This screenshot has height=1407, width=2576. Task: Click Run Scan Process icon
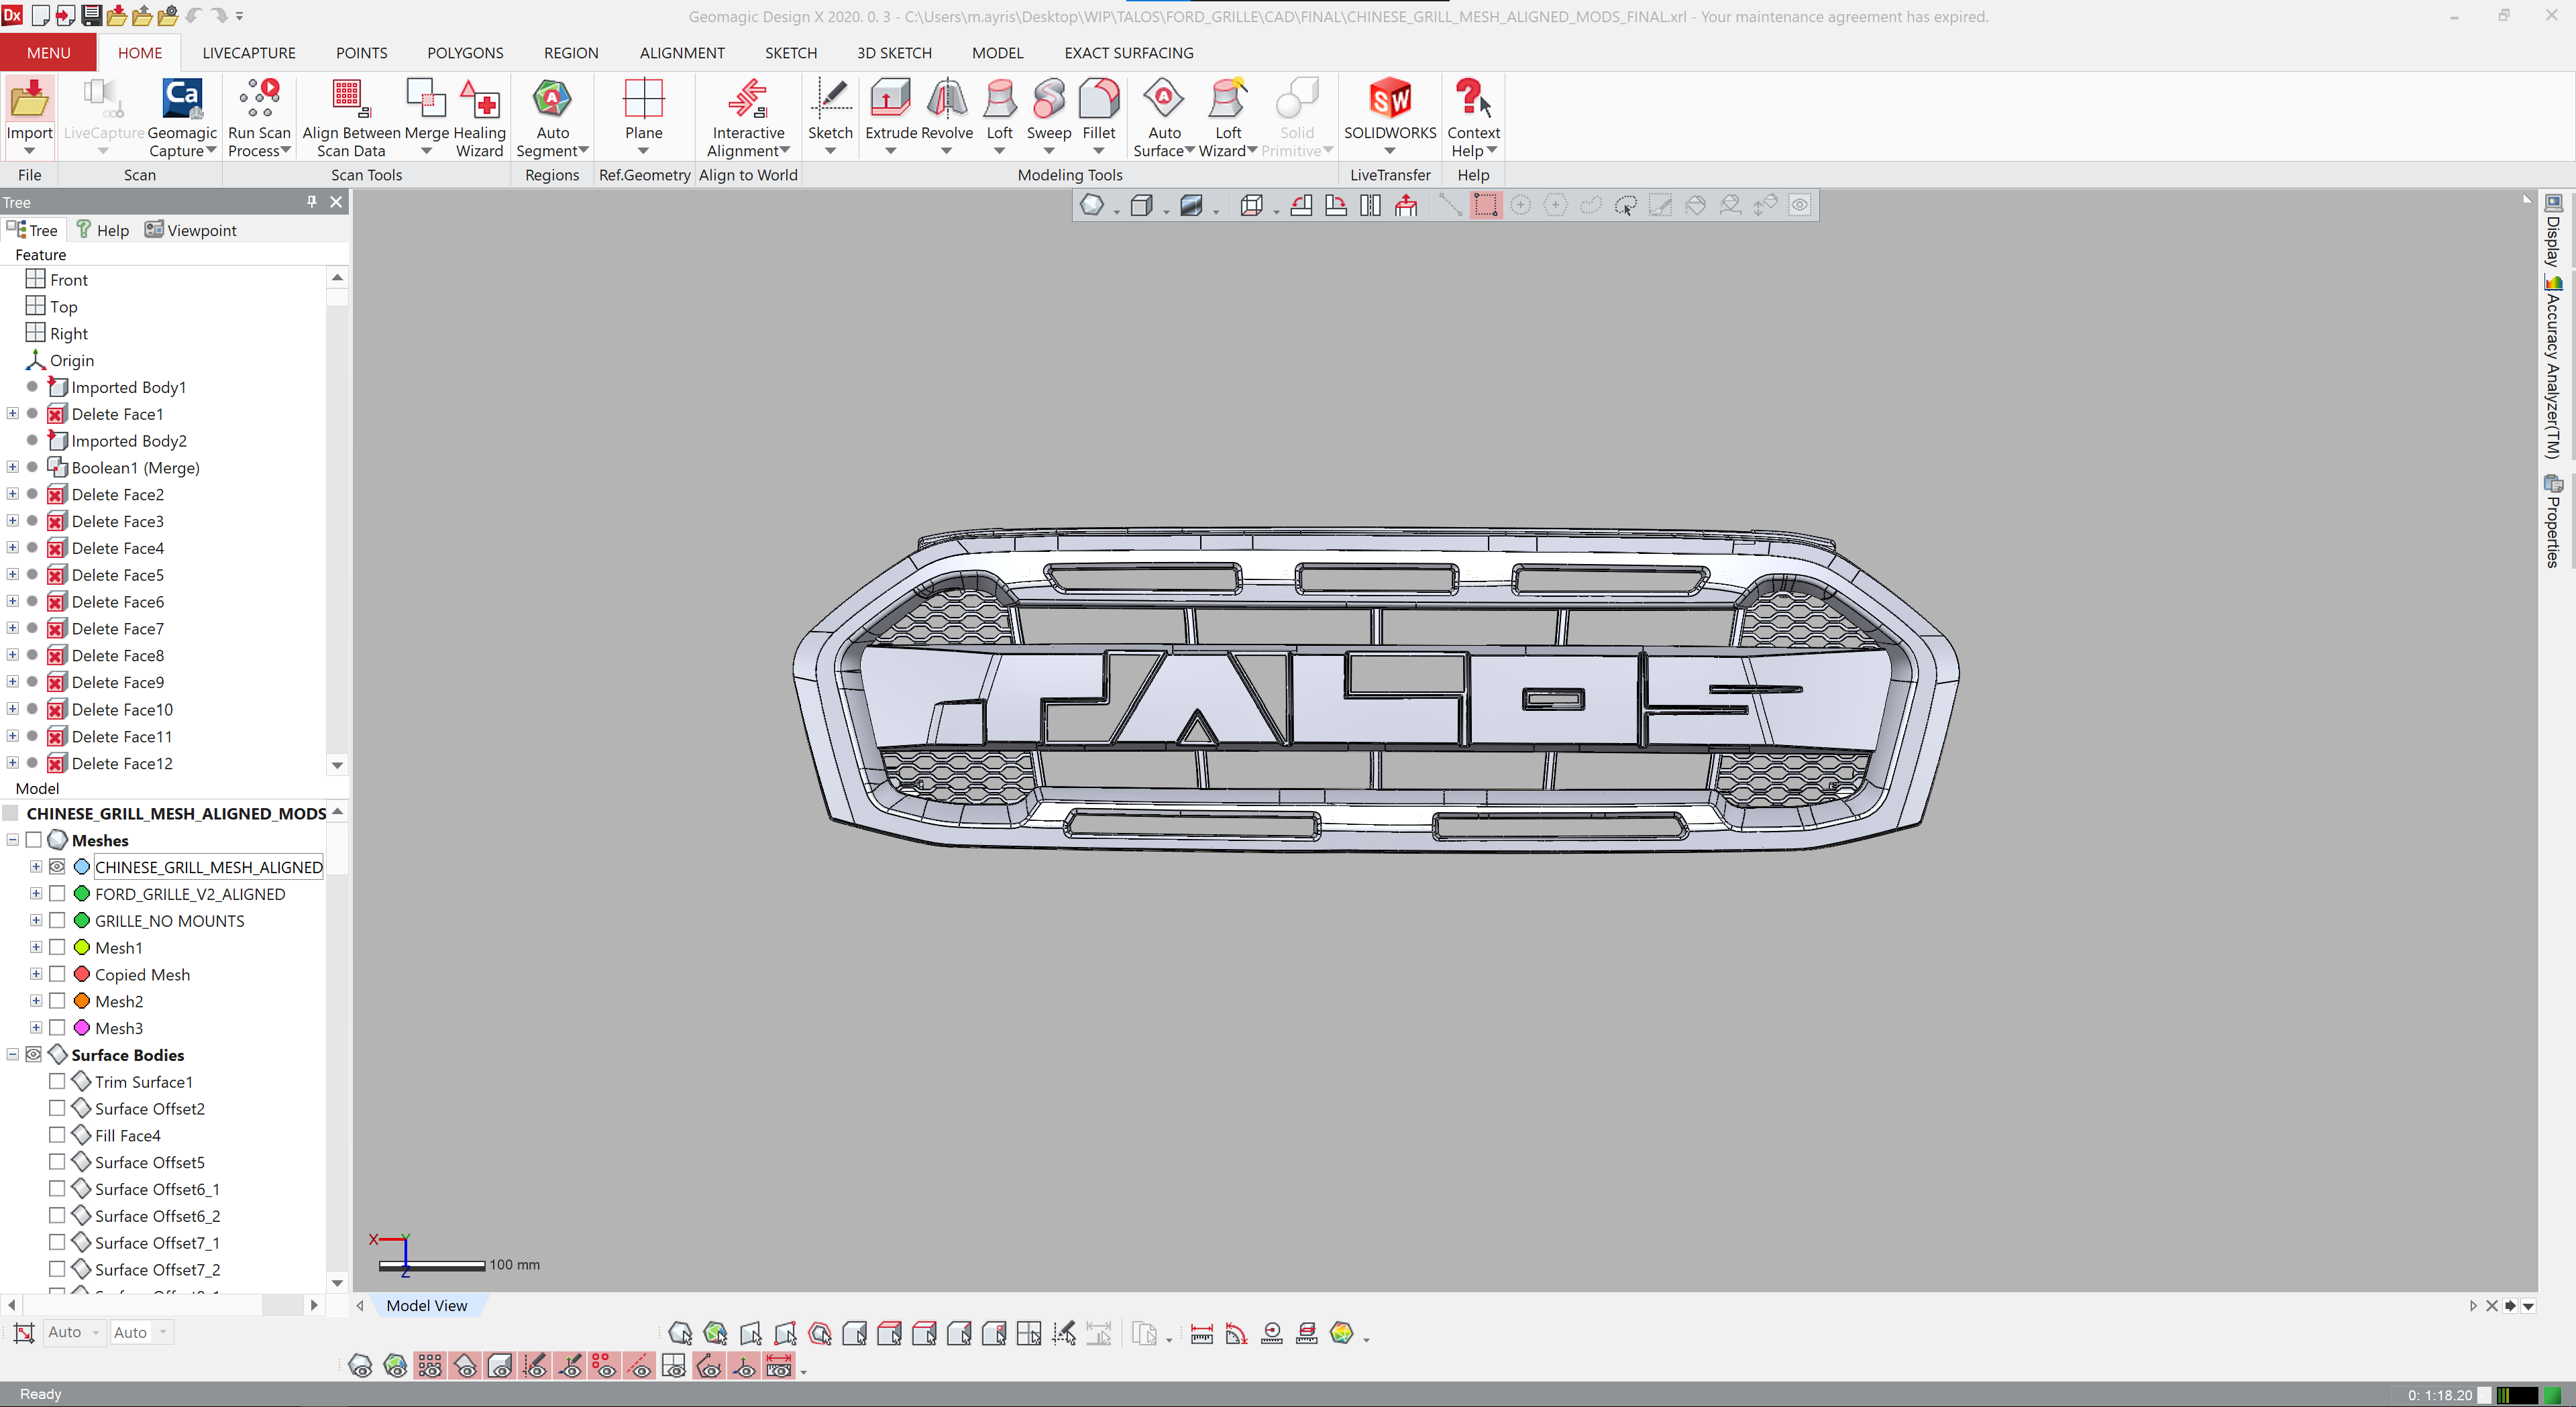(259, 99)
